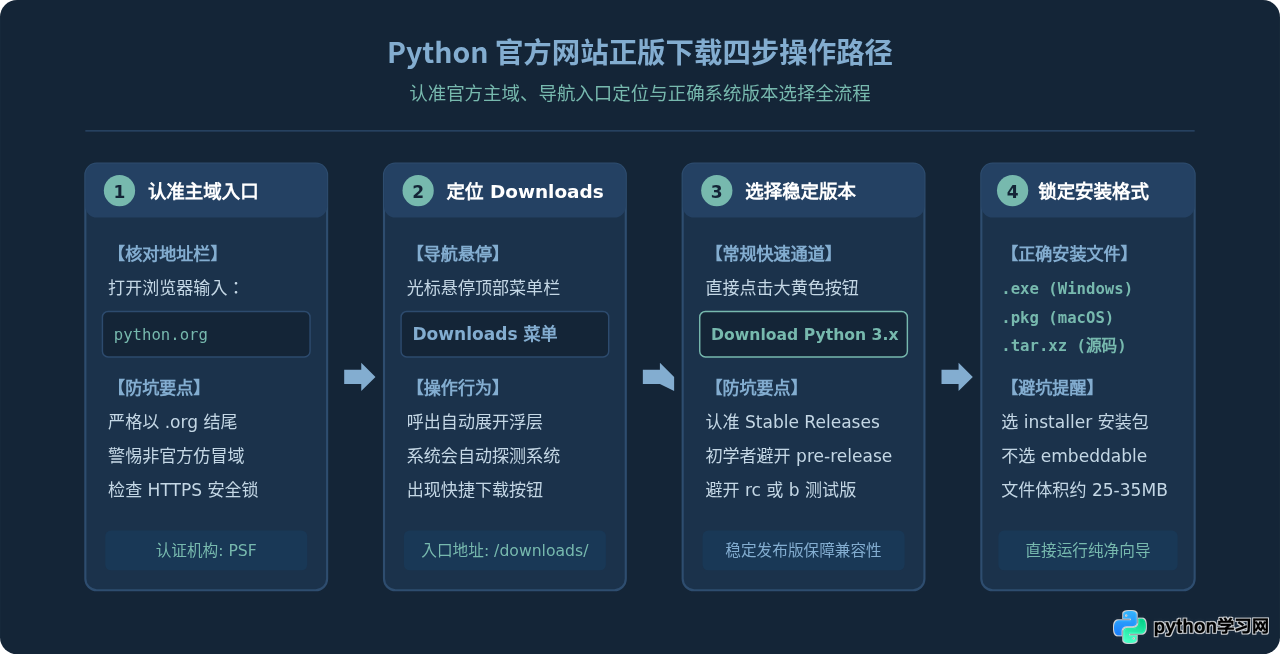Screen dimensions: 1280x655
Task: Select the "锁定安装格式" card header
Action: coord(1088,191)
